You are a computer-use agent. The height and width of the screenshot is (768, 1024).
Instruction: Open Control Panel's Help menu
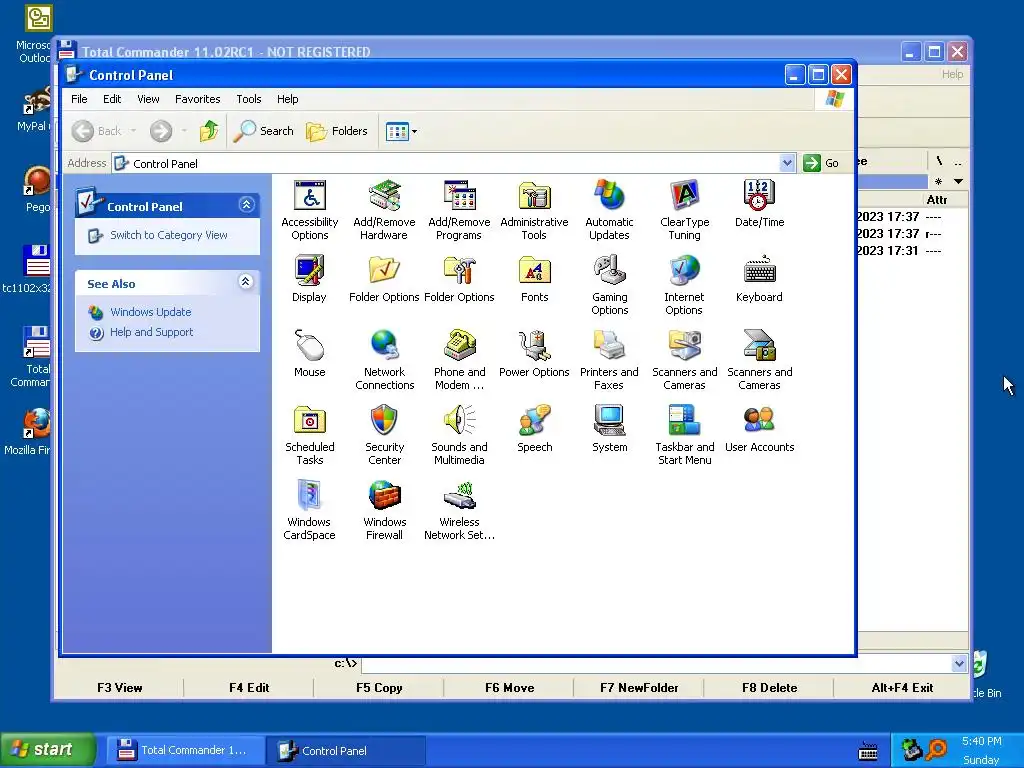pyautogui.click(x=287, y=99)
